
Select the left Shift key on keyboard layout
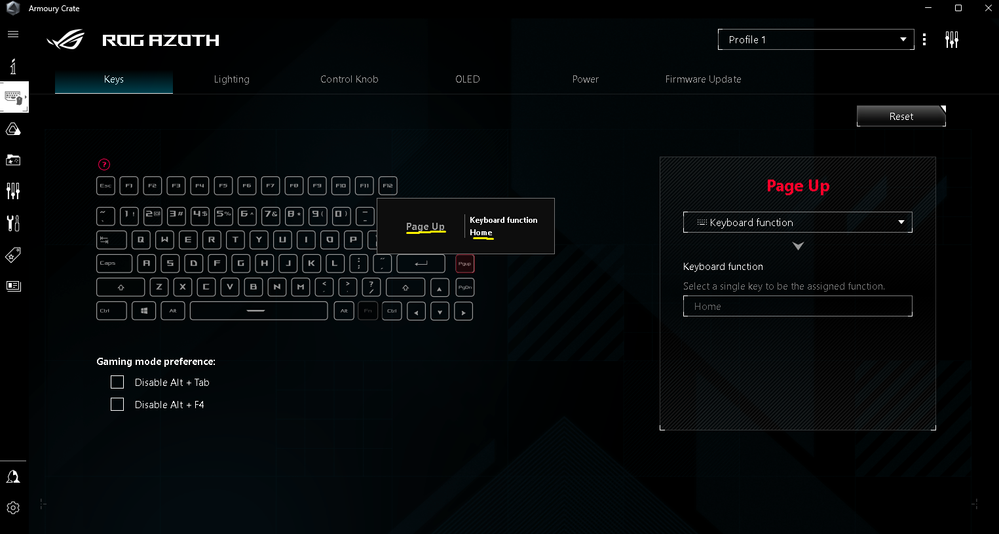pos(120,287)
